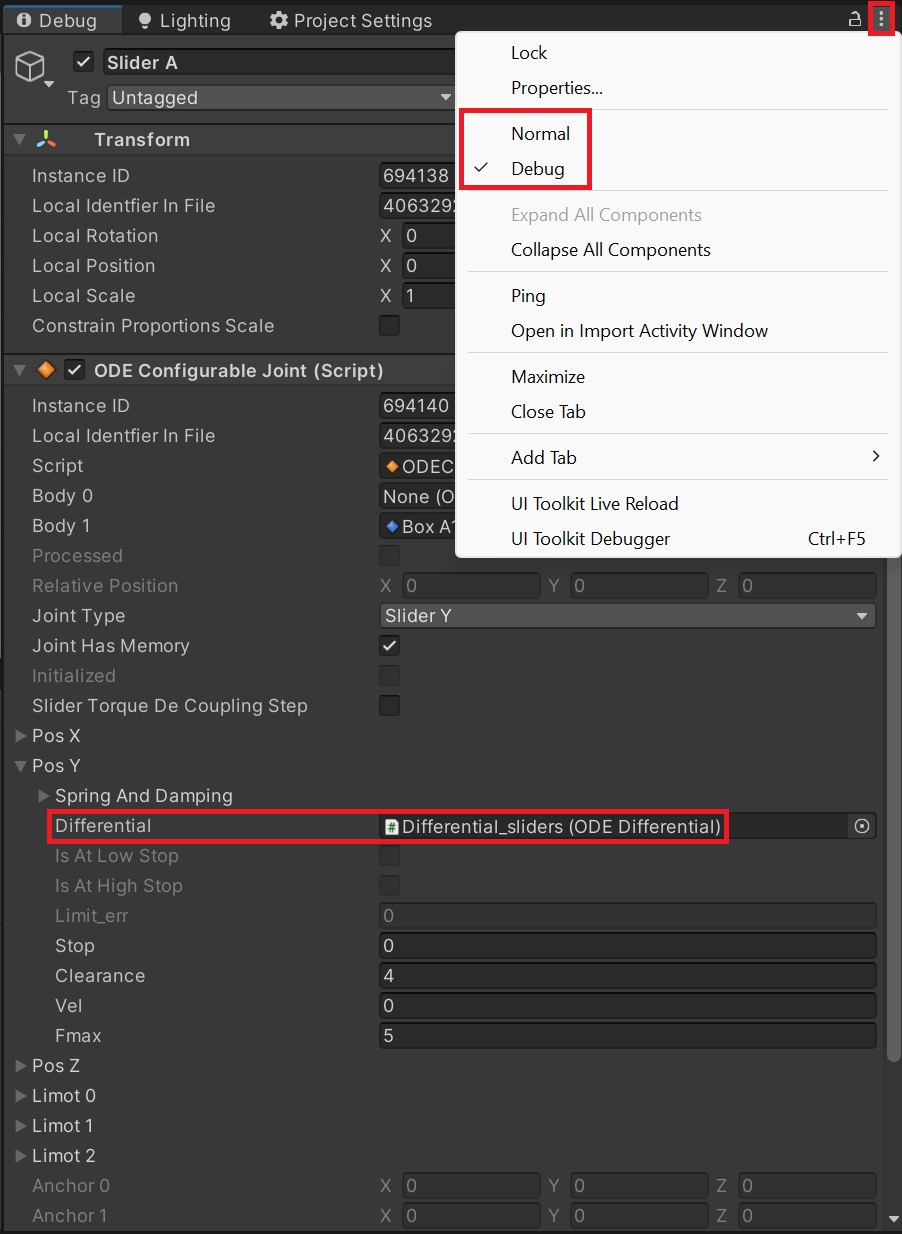
Task: Toggle the Slider A active checkbox
Action: coord(83,61)
